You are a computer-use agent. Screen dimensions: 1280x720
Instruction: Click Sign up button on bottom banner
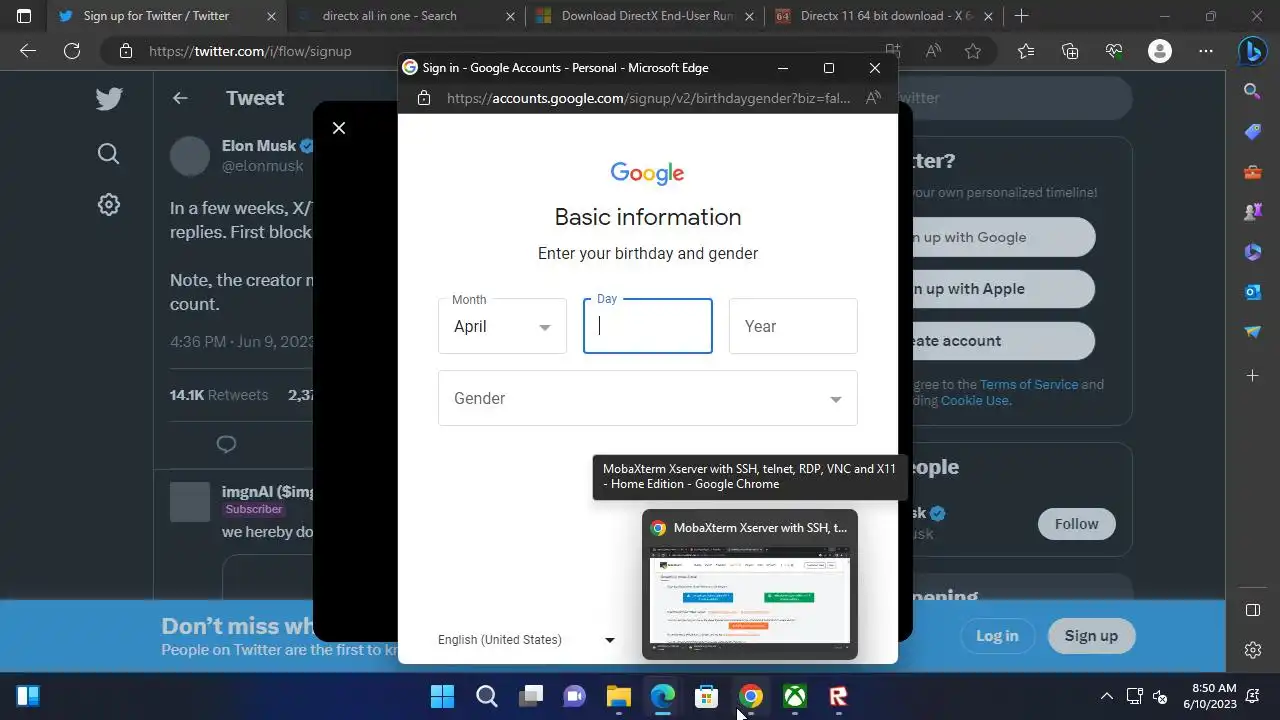[x=1091, y=636]
